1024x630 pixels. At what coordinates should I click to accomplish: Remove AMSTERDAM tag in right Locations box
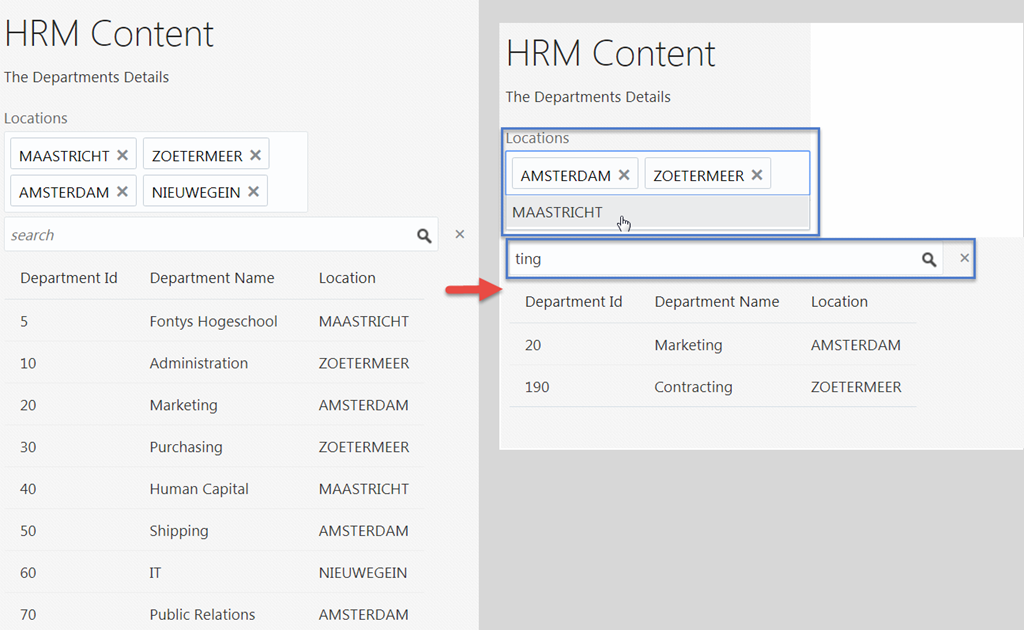624,175
